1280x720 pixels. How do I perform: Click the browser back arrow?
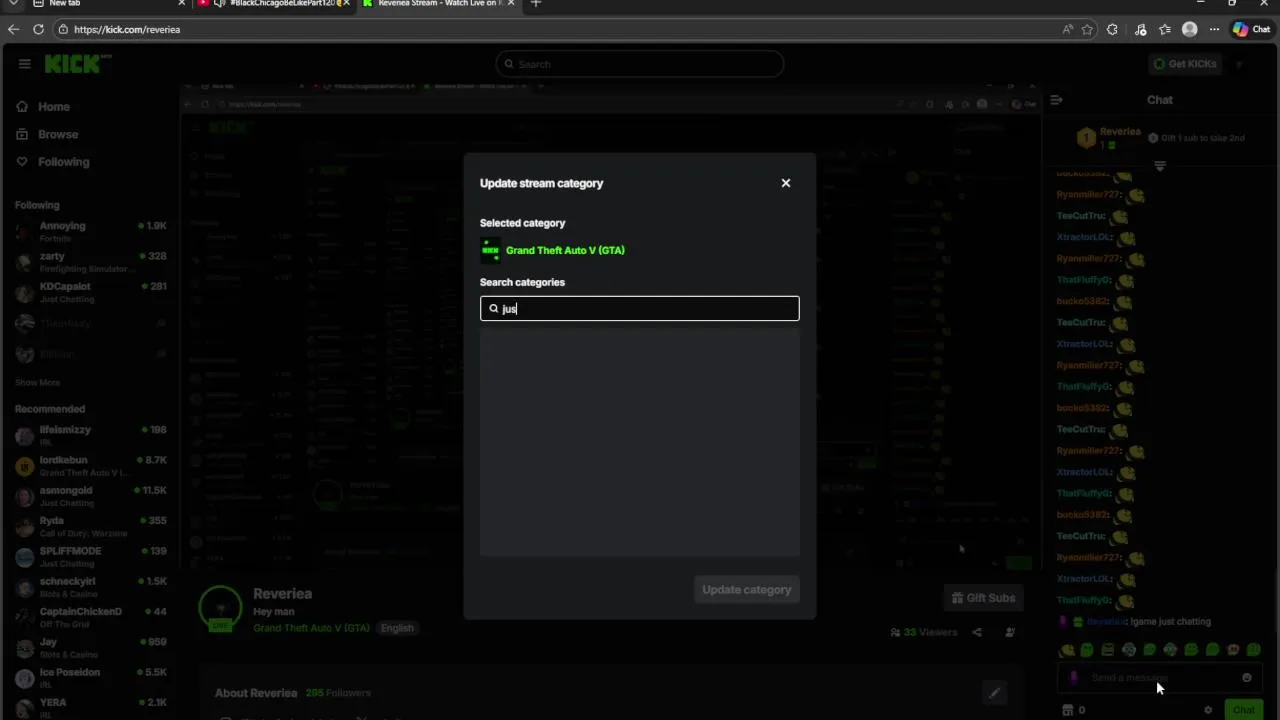pyautogui.click(x=14, y=29)
